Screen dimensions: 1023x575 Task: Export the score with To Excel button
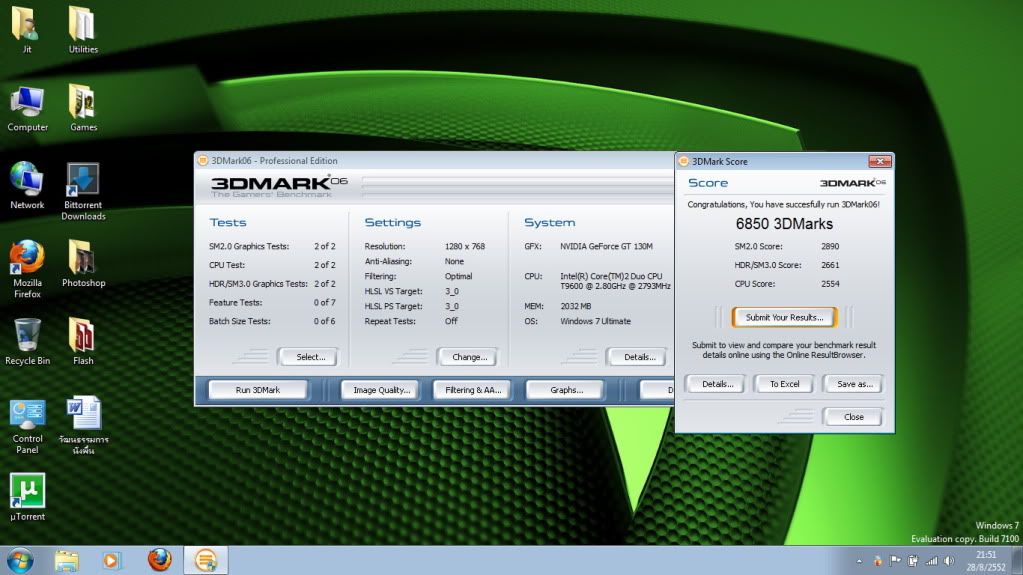pos(784,384)
